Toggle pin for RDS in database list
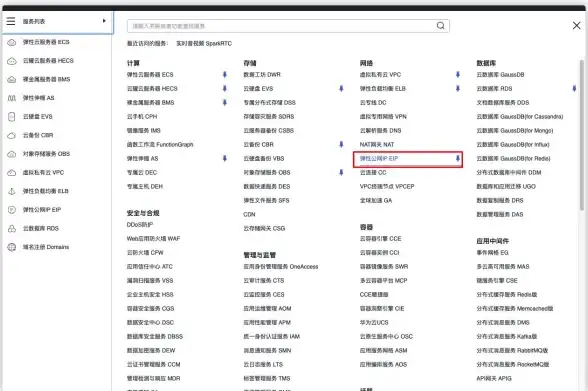This screenshot has width=588, height=391. click(x=574, y=88)
